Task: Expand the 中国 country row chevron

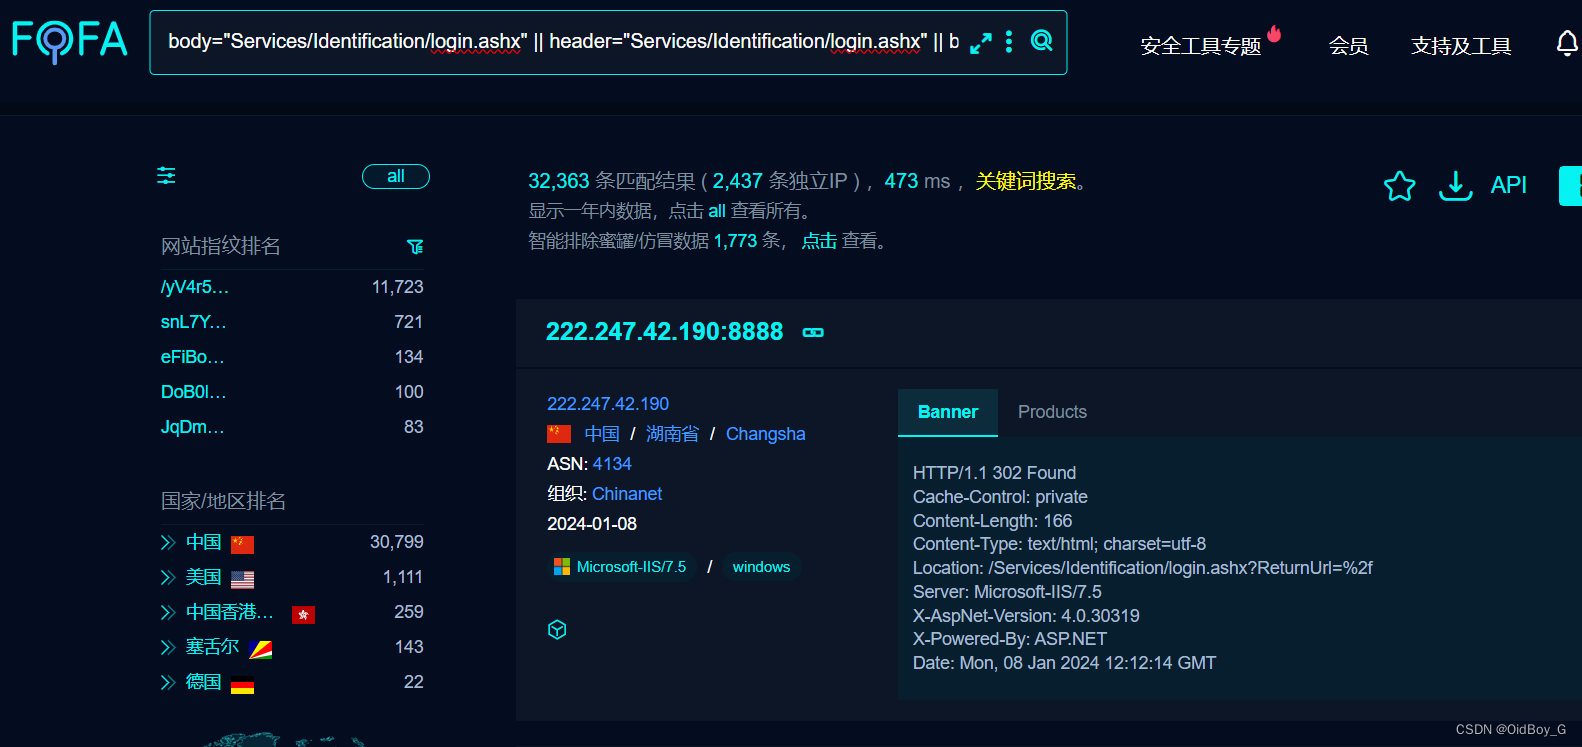Action: [168, 543]
